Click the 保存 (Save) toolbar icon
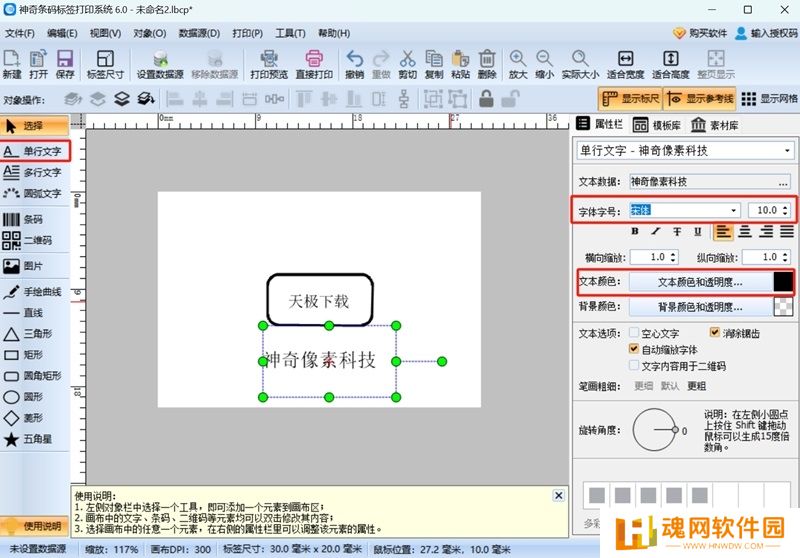 65,64
